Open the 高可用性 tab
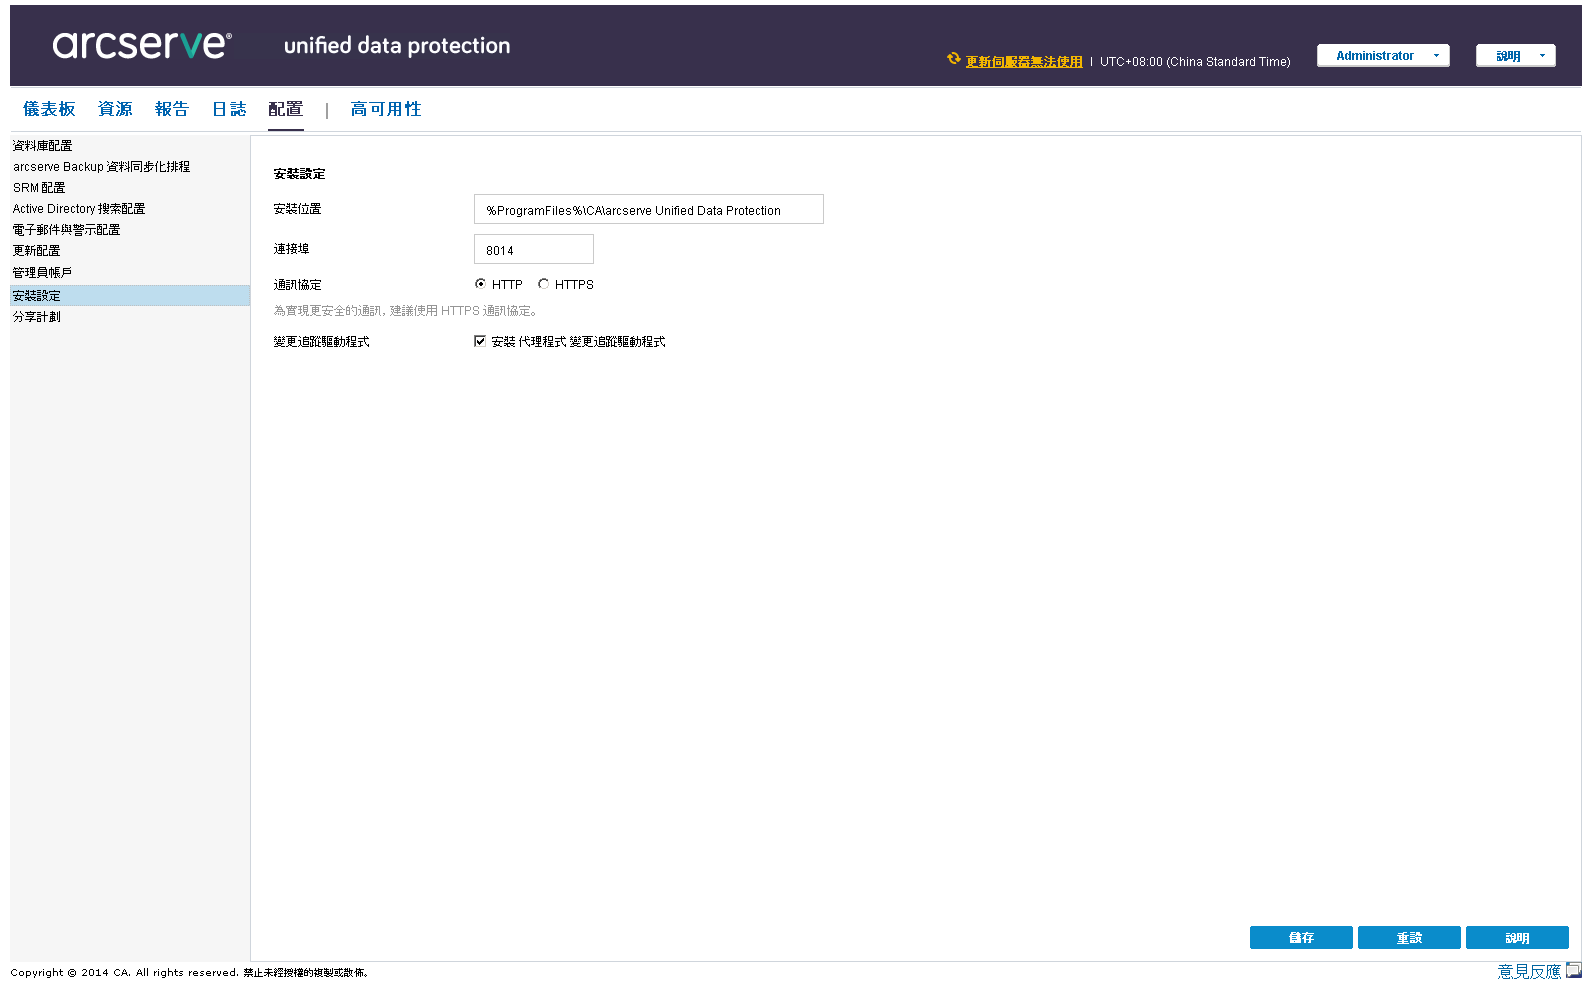This screenshot has width=1592, height=982. [386, 109]
